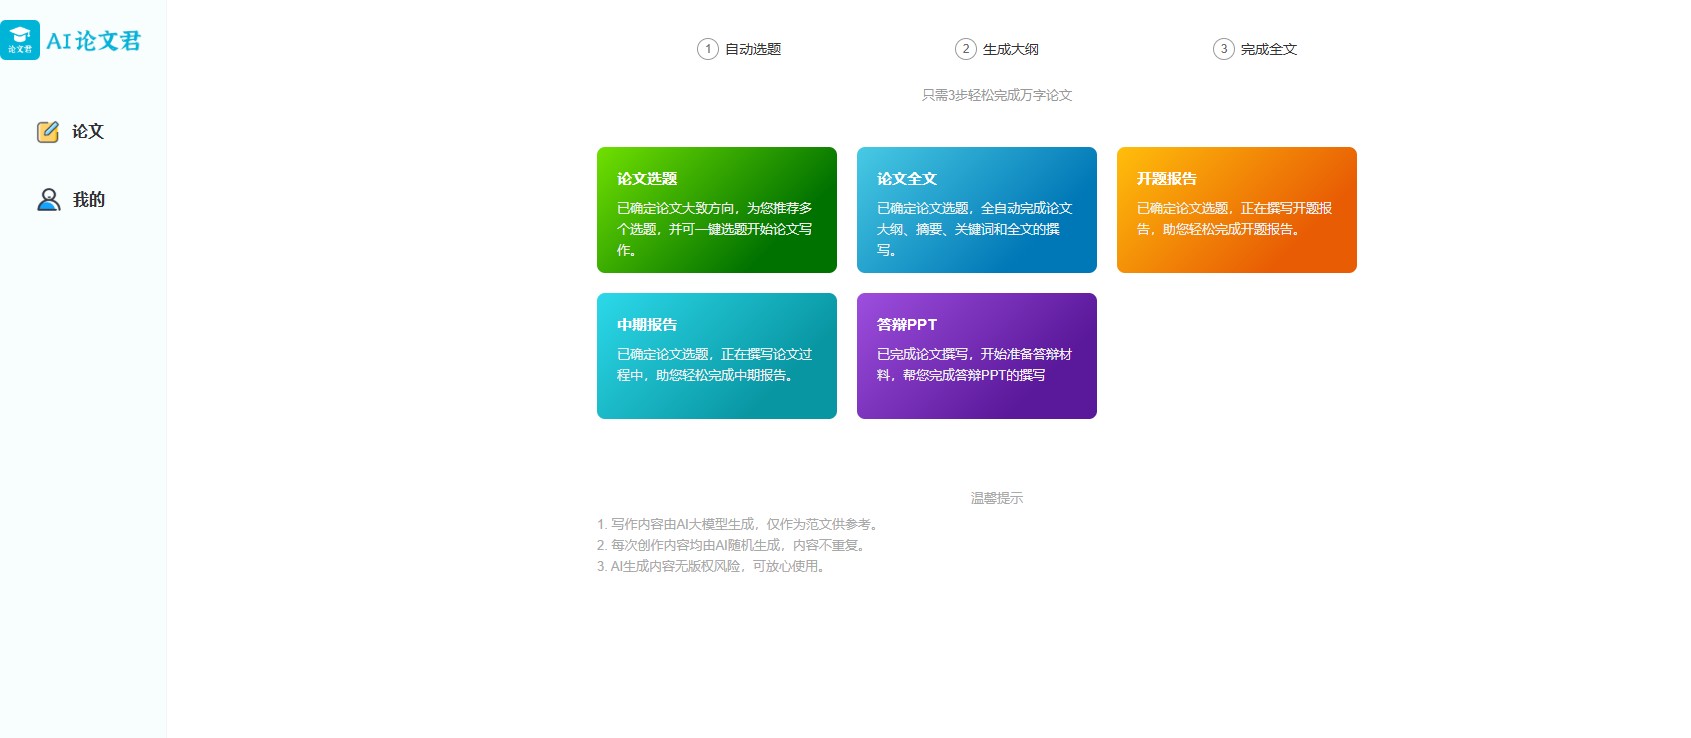Click the AI论文君 graduation cap logo icon
This screenshot has height=738, width=1691.
(x=20, y=40)
